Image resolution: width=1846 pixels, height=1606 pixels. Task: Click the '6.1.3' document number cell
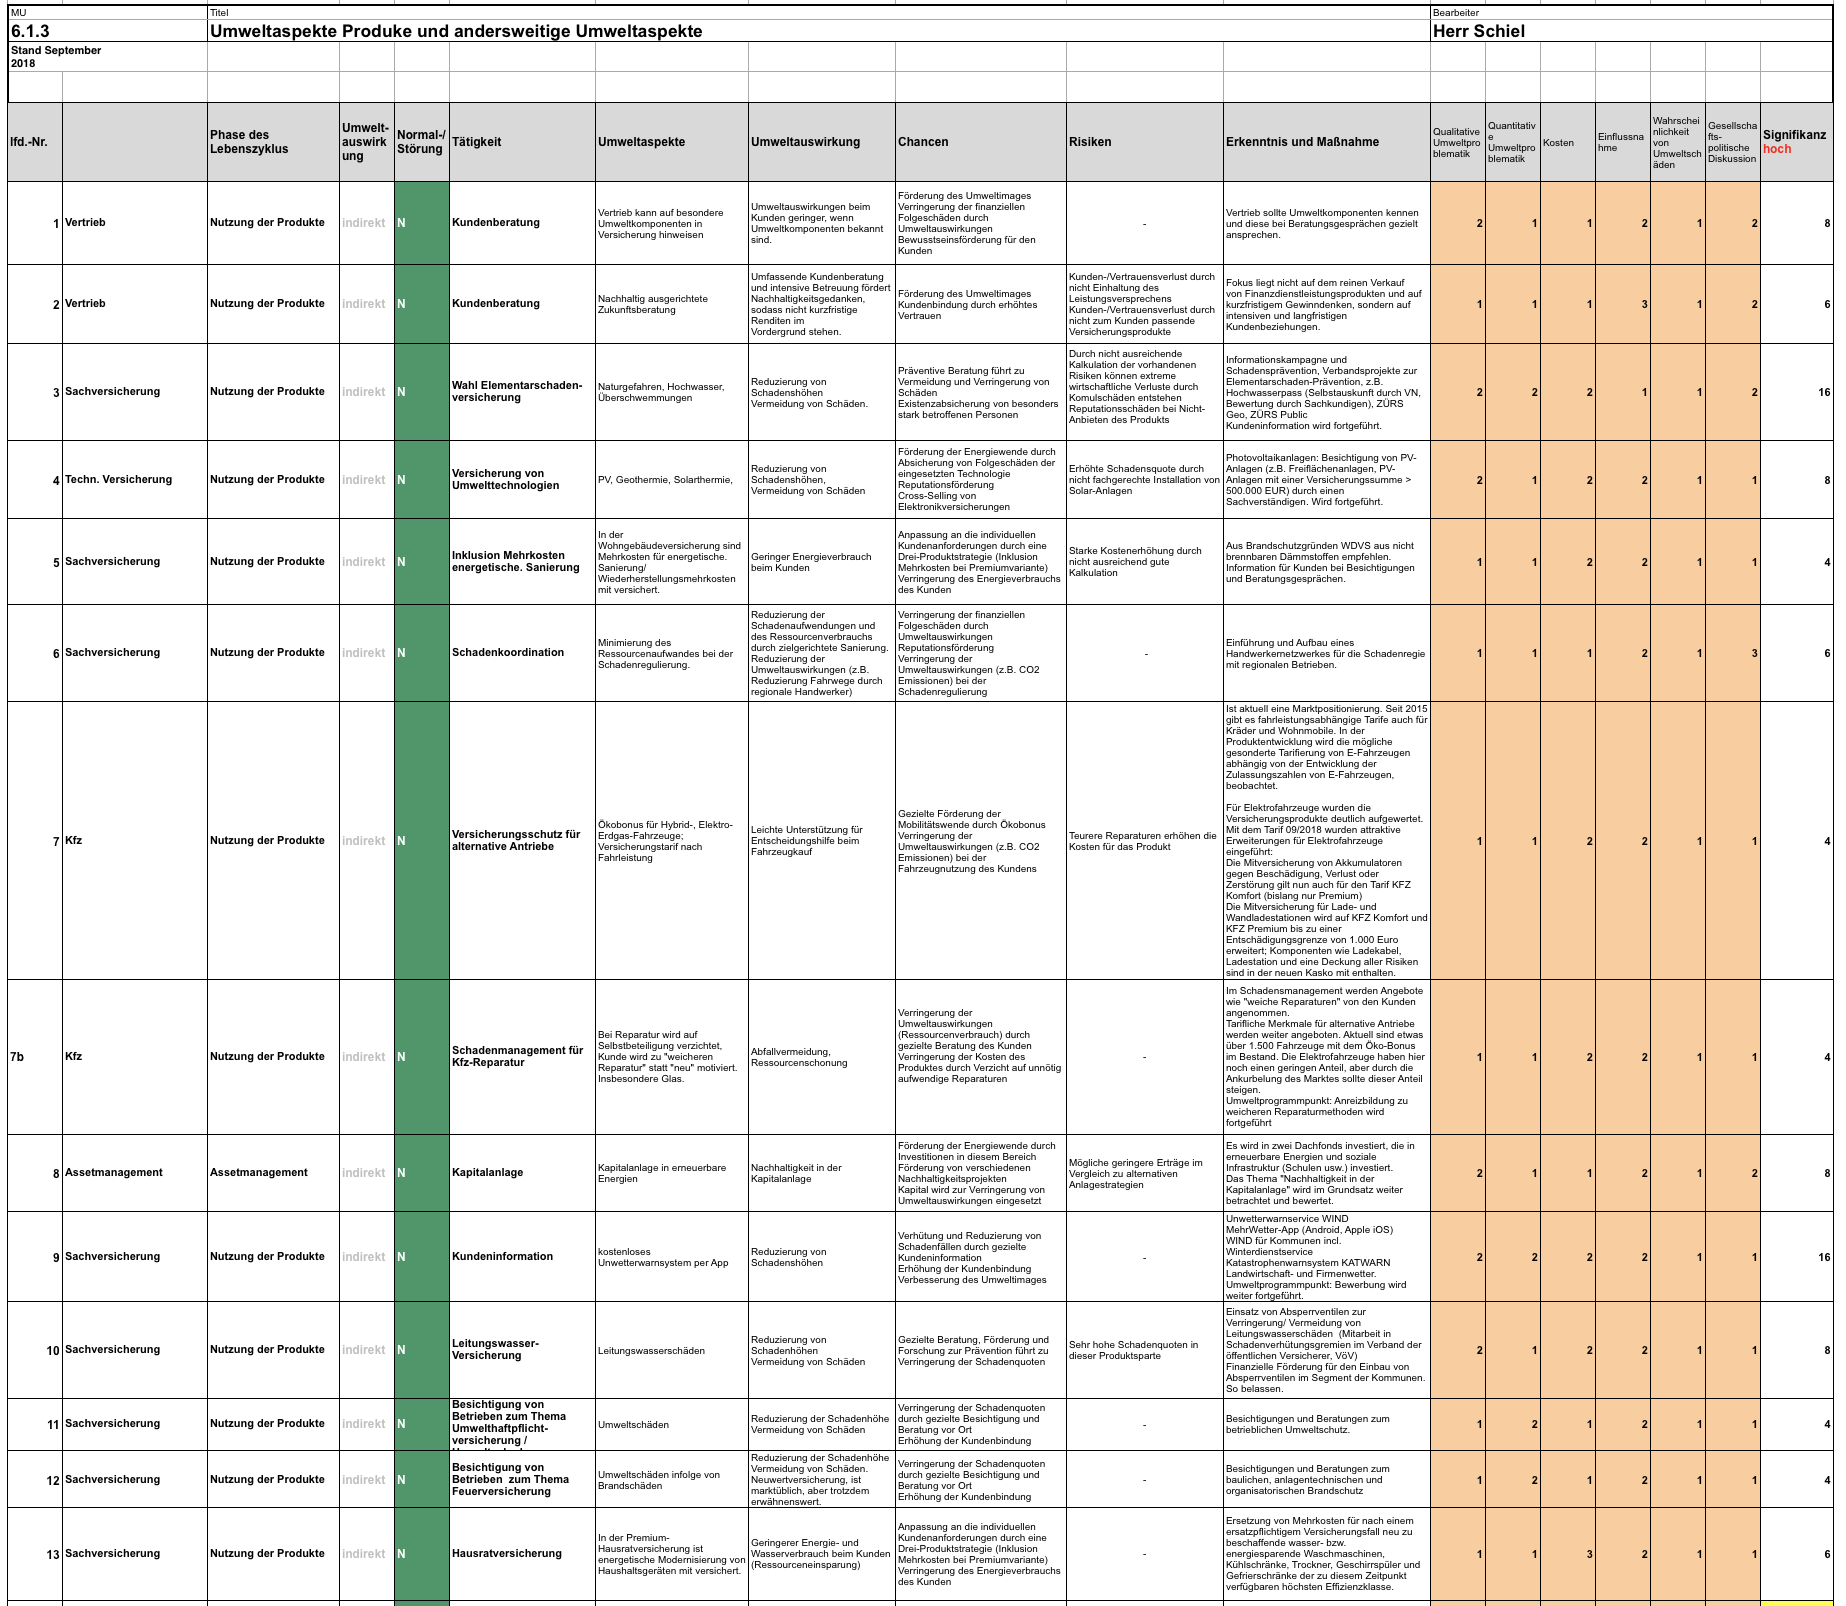30,31
